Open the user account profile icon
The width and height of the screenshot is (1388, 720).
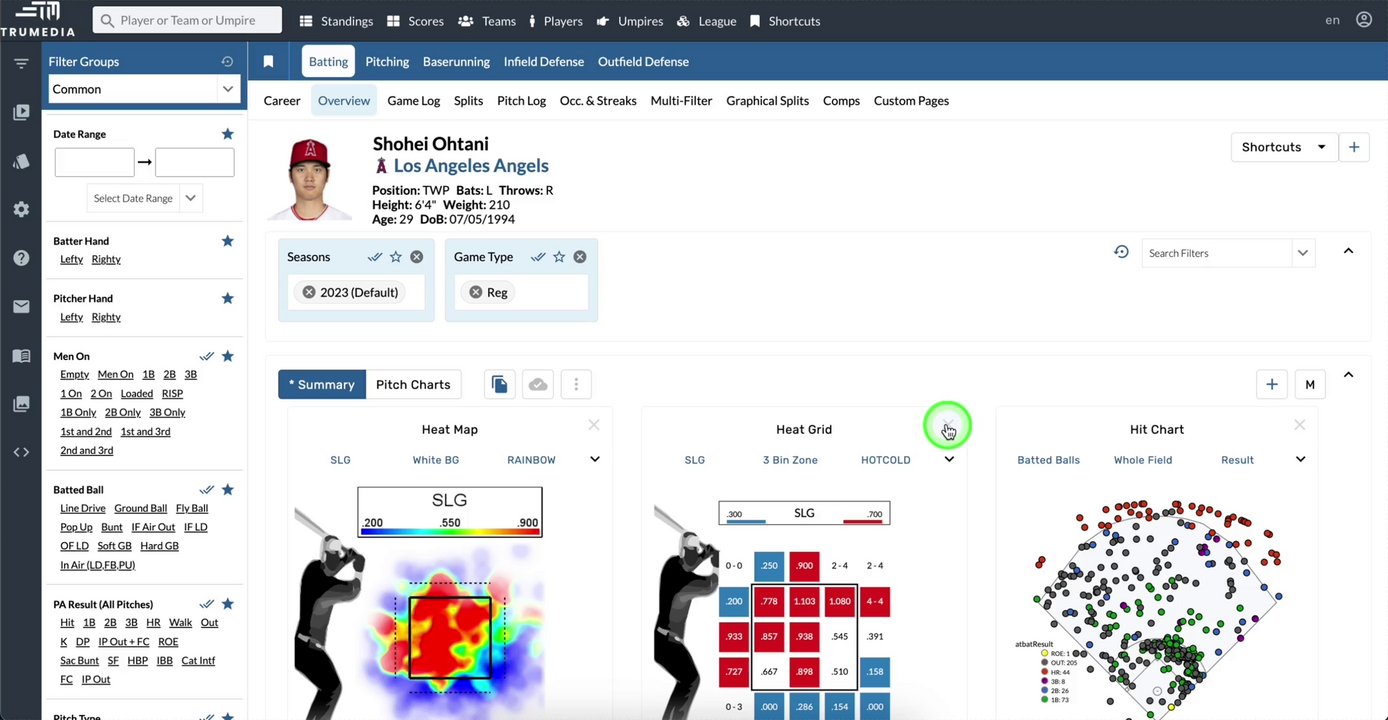click(x=1364, y=20)
